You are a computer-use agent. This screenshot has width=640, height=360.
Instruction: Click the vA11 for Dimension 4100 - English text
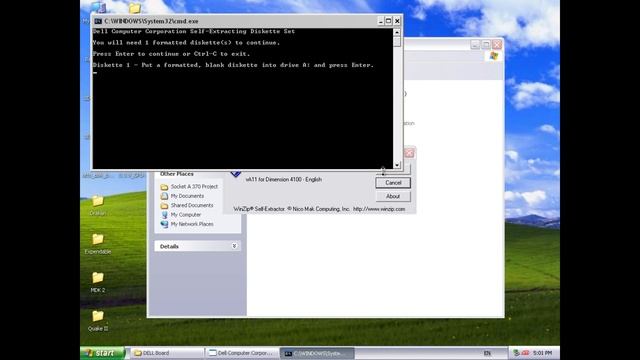click(x=284, y=180)
